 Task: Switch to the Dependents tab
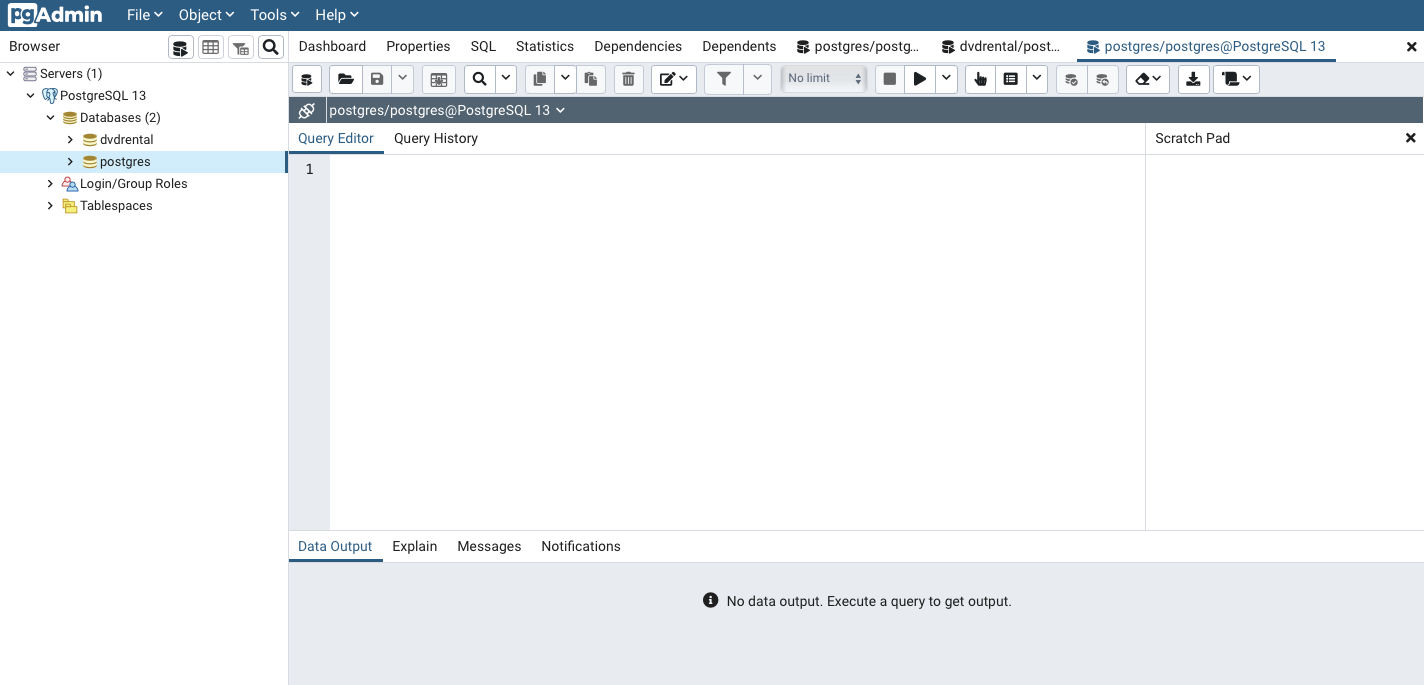point(739,46)
